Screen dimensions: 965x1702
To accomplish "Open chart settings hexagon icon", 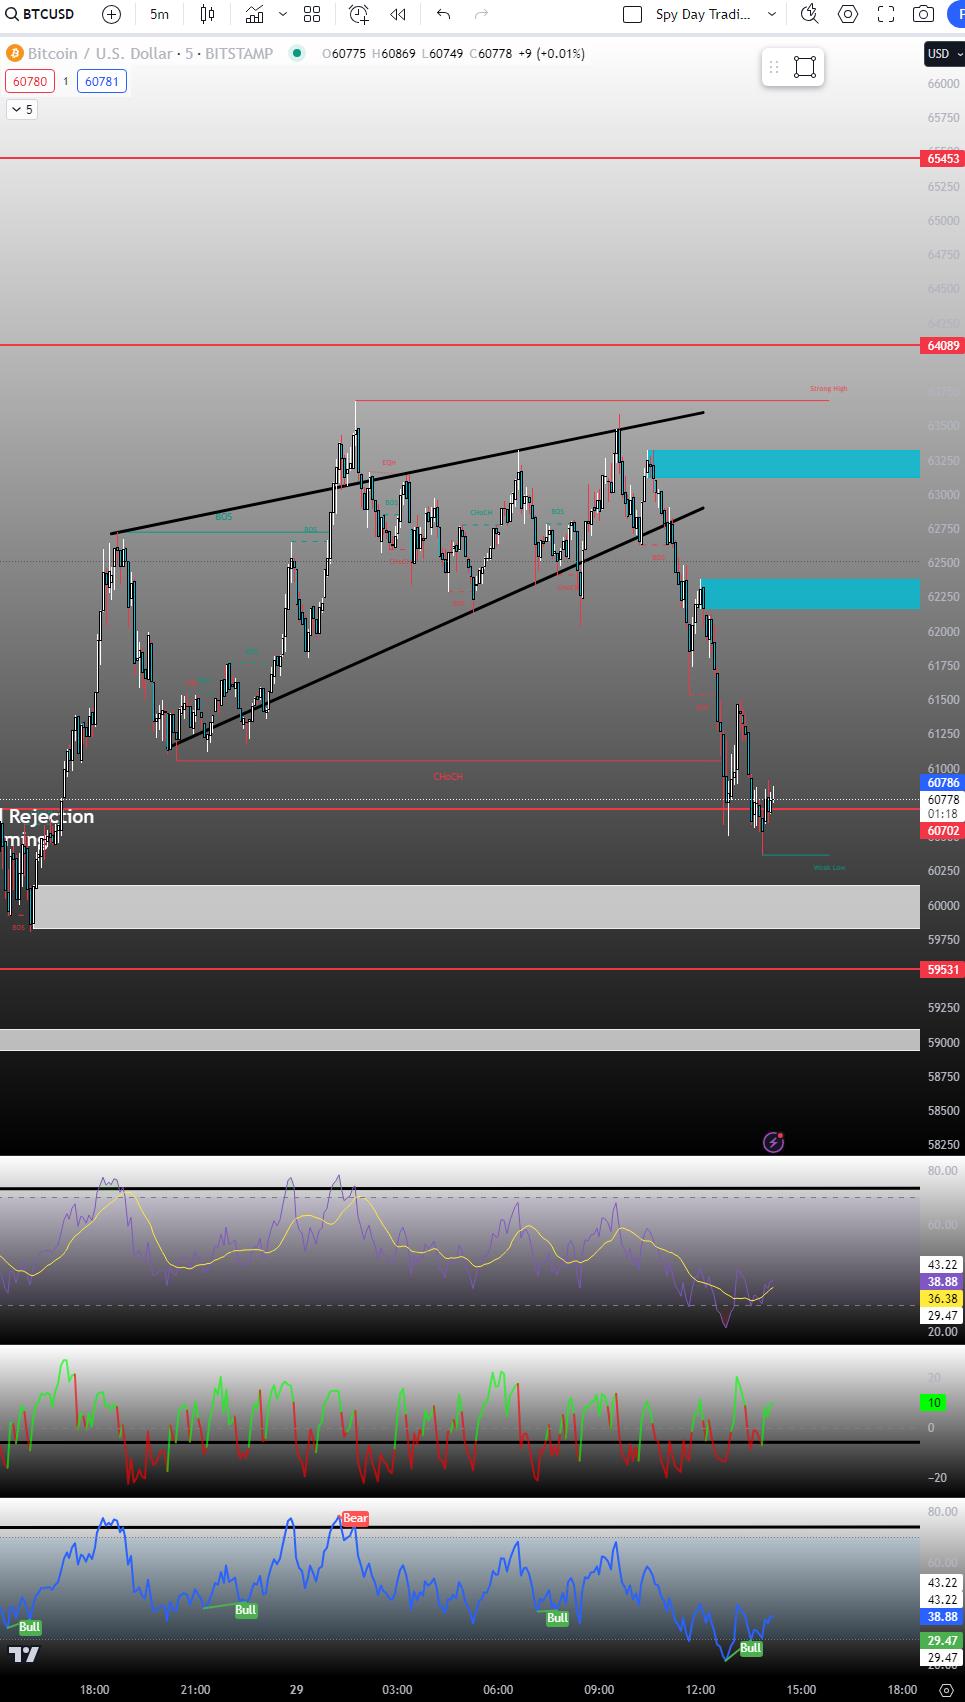I will pyautogui.click(x=848, y=14).
